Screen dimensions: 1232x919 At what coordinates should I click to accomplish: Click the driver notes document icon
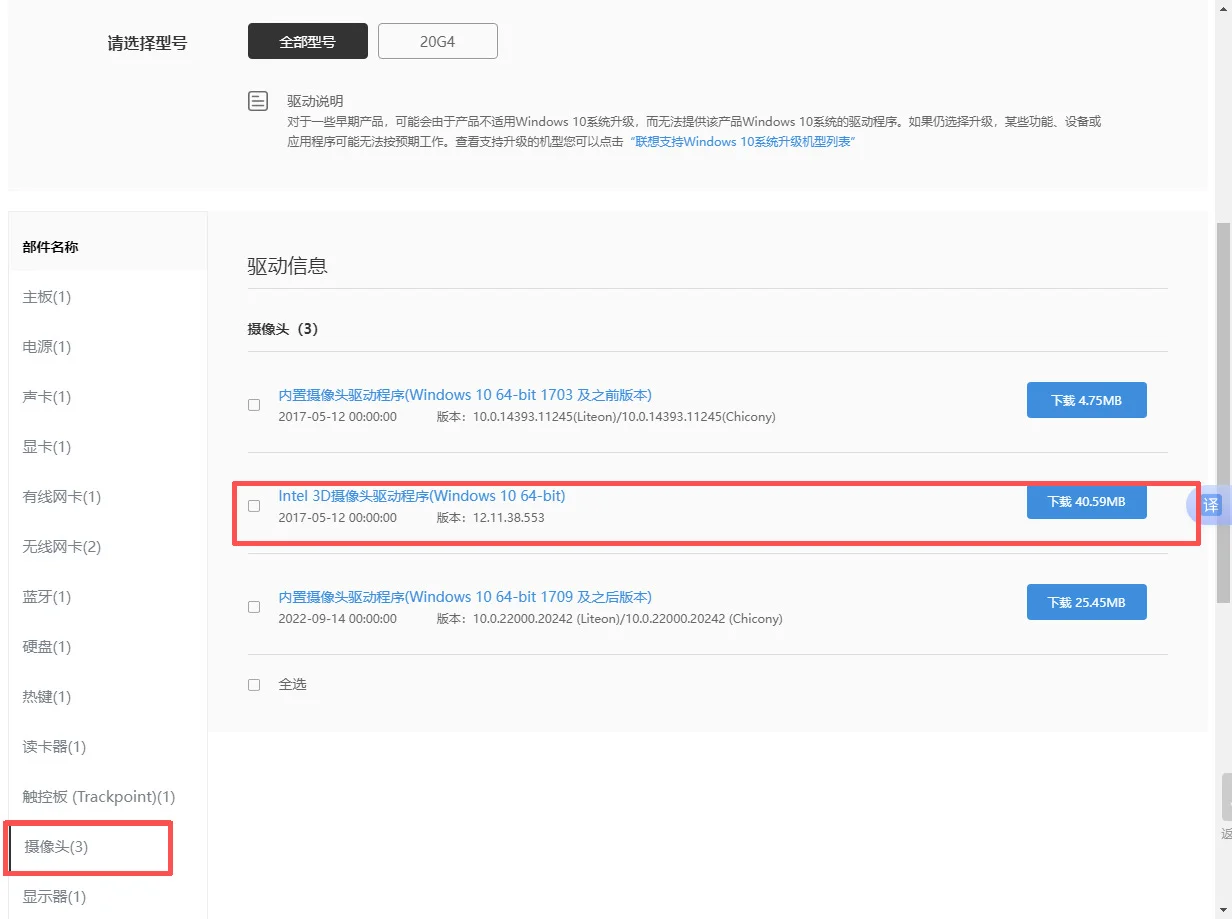point(258,100)
